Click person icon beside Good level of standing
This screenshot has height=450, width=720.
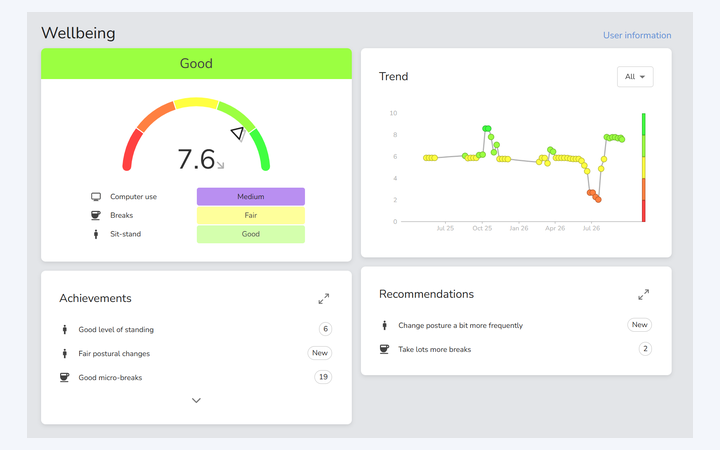(65, 329)
